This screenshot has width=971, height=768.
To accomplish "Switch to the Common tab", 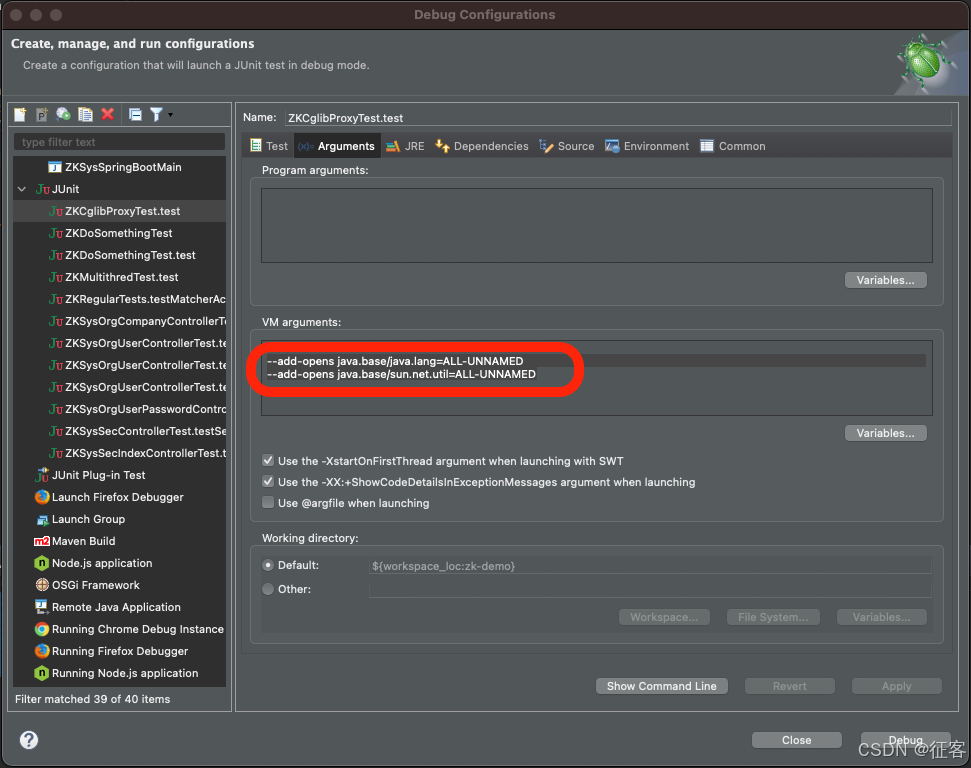I will (x=733, y=146).
